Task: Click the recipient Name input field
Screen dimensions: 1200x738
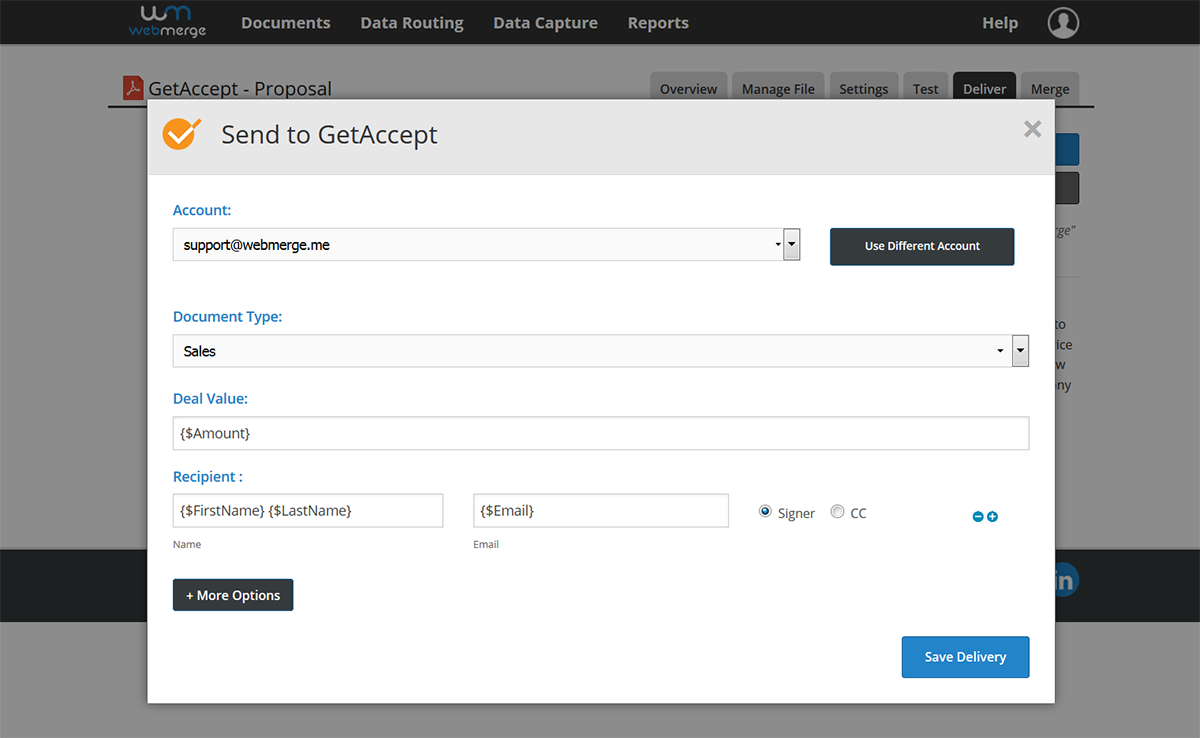Action: click(x=308, y=510)
